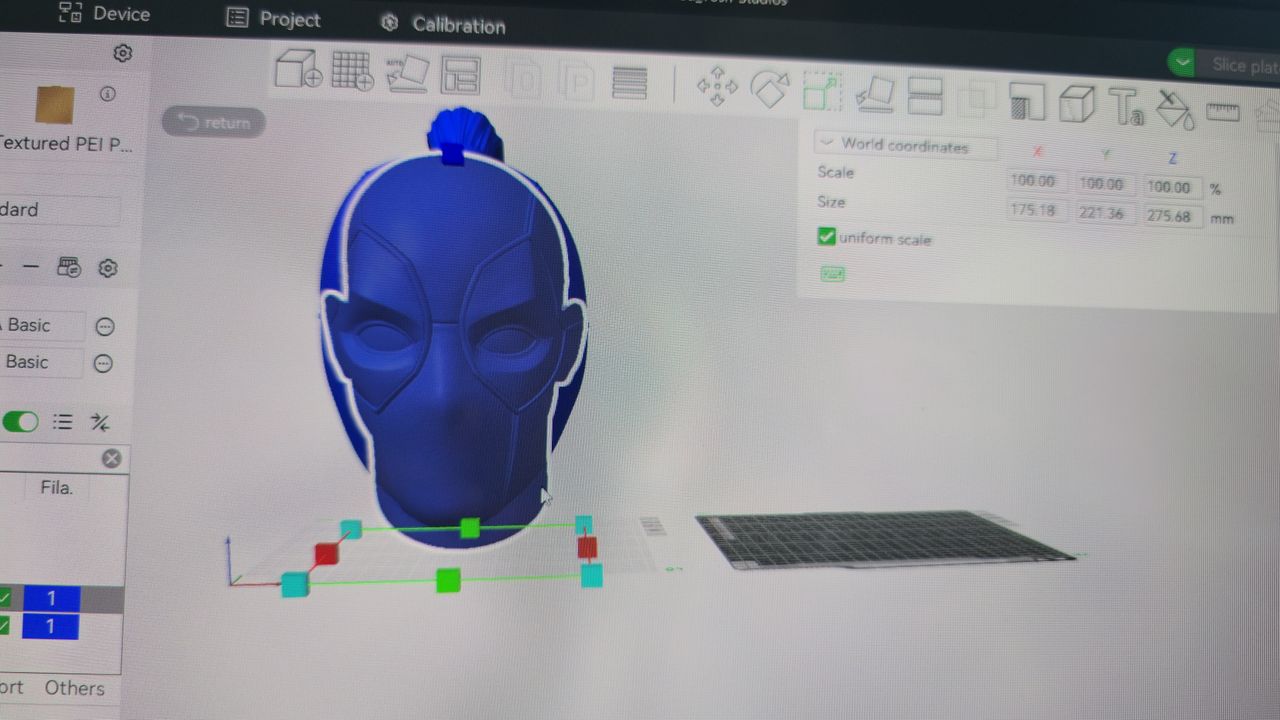Toggle checkbox in the bottom object row
The image size is (1280, 720).
click(6, 626)
